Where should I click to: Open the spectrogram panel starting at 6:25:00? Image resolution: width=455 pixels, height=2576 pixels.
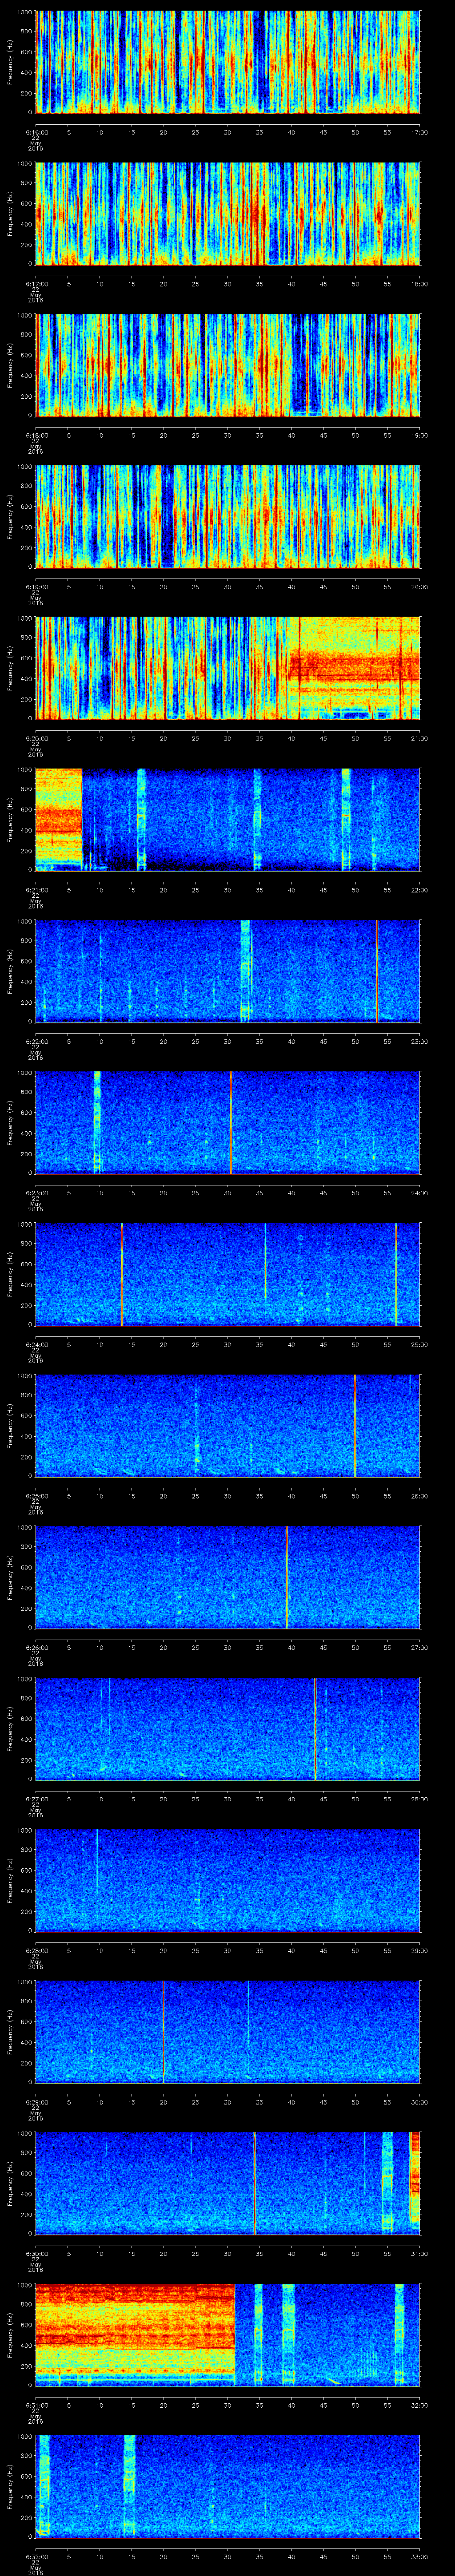coord(227,1426)
